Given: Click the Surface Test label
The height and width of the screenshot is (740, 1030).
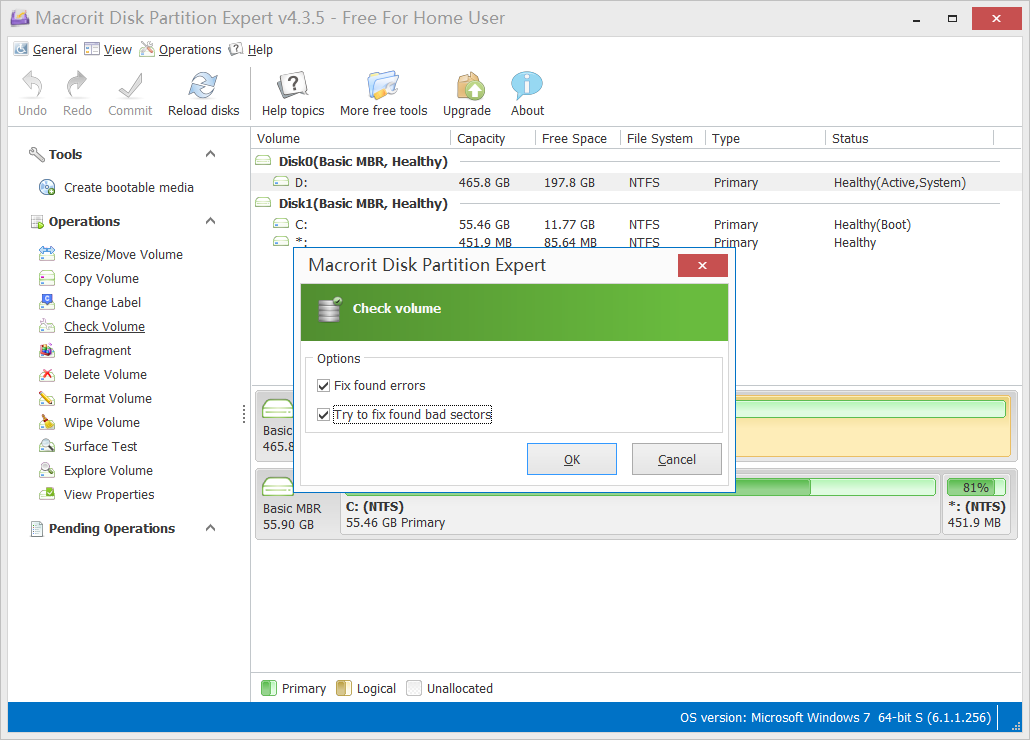Looking at the screenshot, I should point(101,446).
